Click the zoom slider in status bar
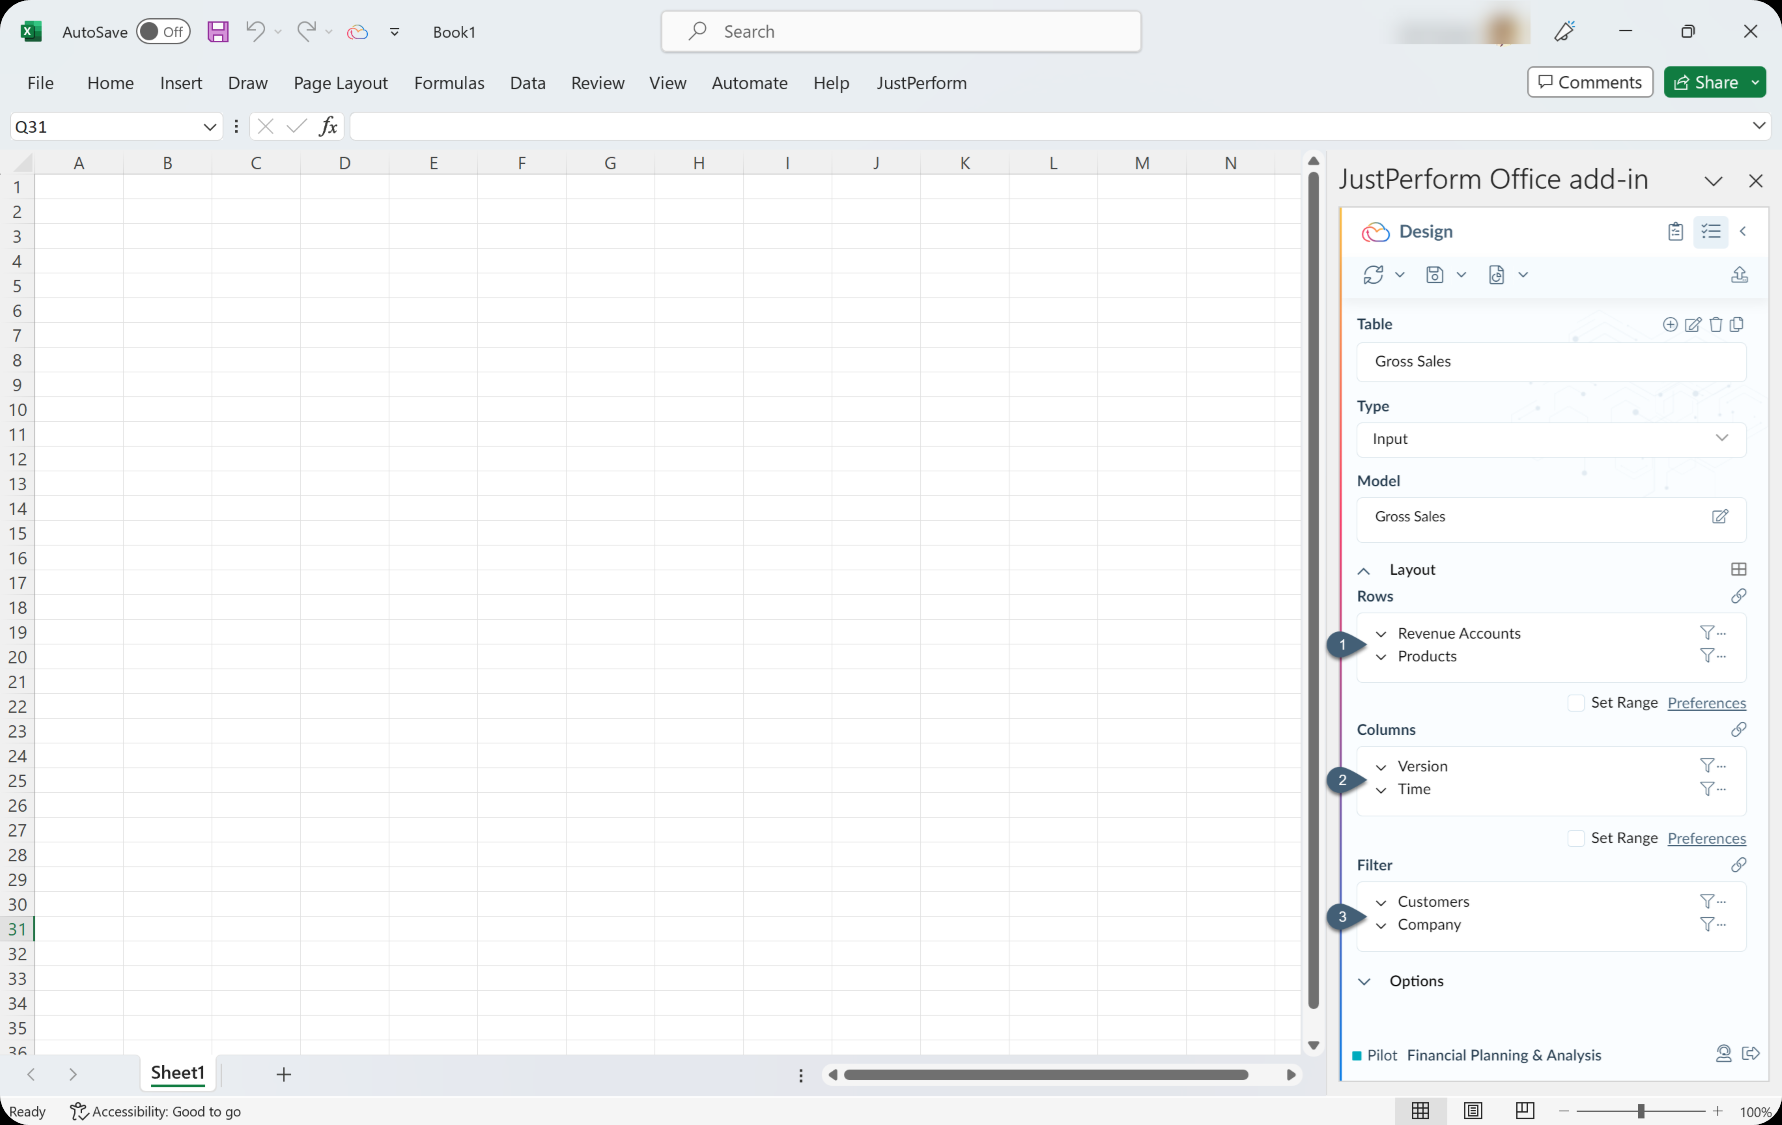The image size is (1782, 1125). point(1640,1111)
